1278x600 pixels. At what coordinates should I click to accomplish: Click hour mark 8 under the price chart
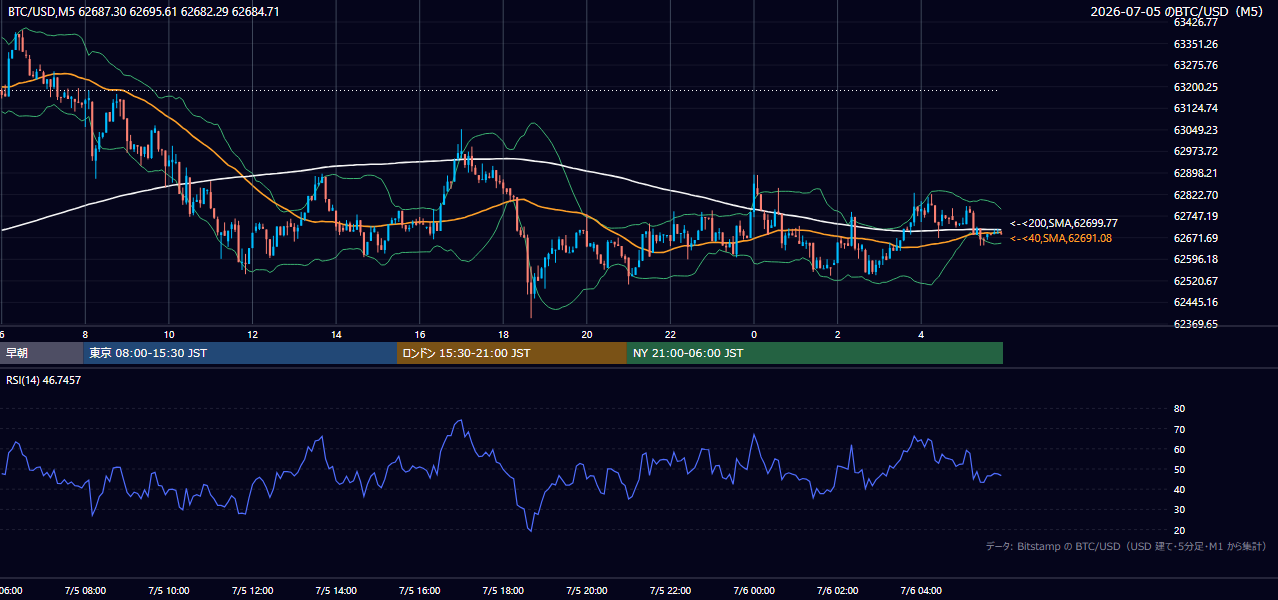pos(85,334)
